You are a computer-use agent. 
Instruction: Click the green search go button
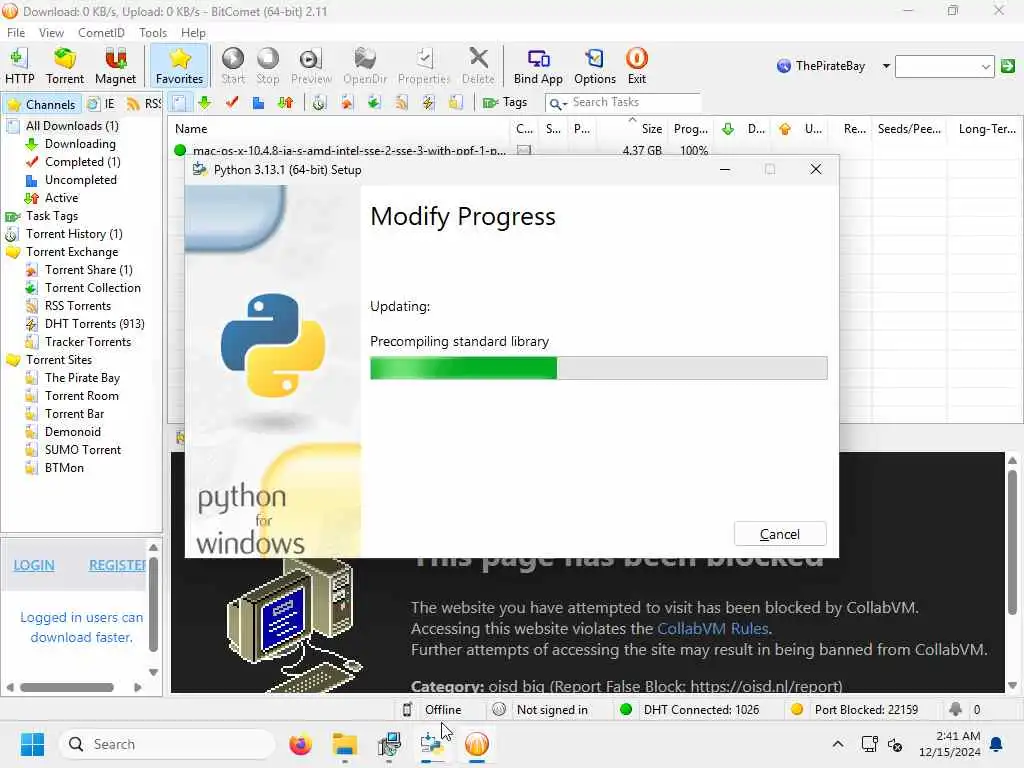pos(1008,66)
